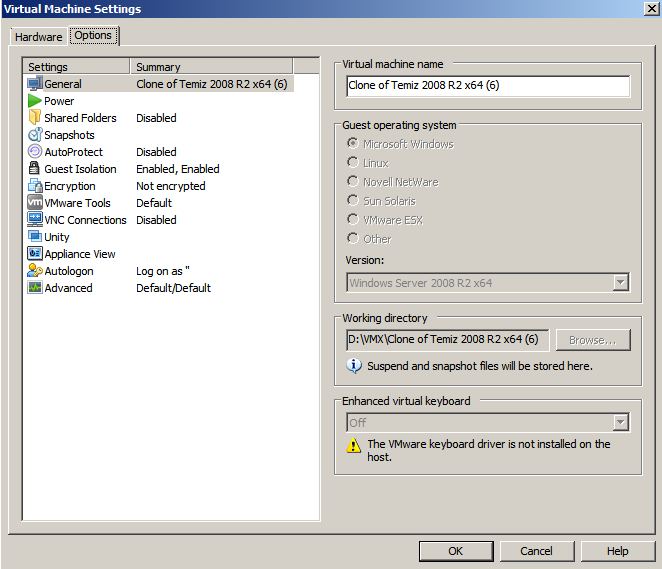Click the Power settings play icon
This screenshot has height=569, width=662.
[35, 101]
